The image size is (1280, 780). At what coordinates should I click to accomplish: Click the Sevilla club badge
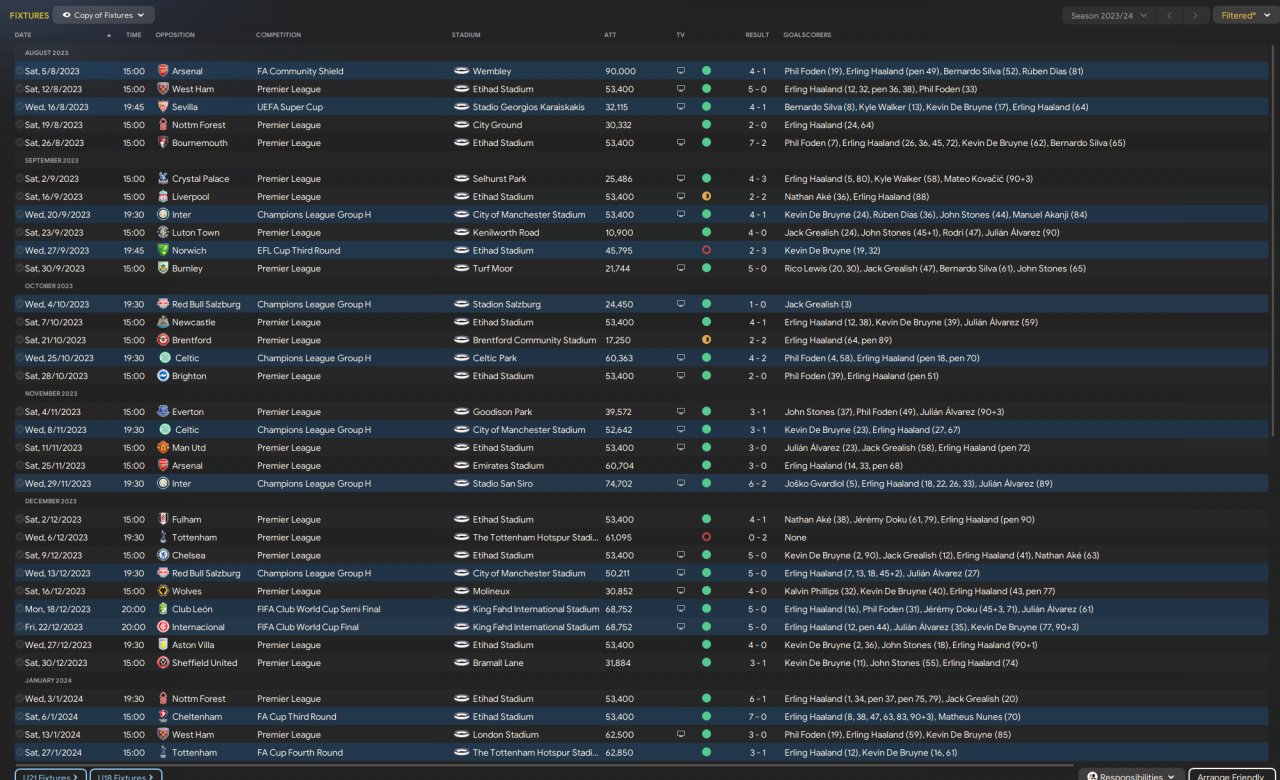163,107
